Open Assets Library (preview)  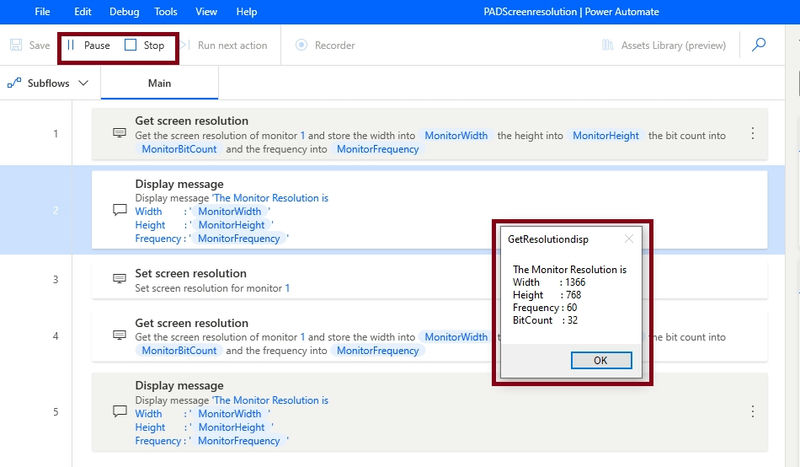pyautogui.click(x=664, y=45)
